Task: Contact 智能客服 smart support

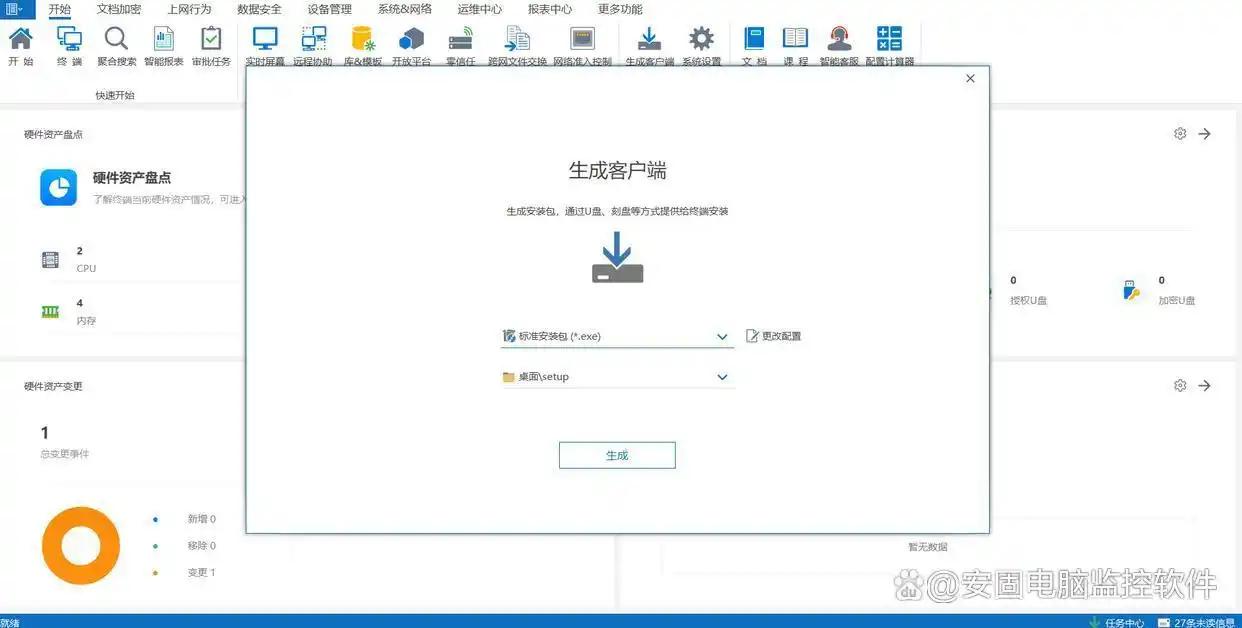Action: click(839, 46)
